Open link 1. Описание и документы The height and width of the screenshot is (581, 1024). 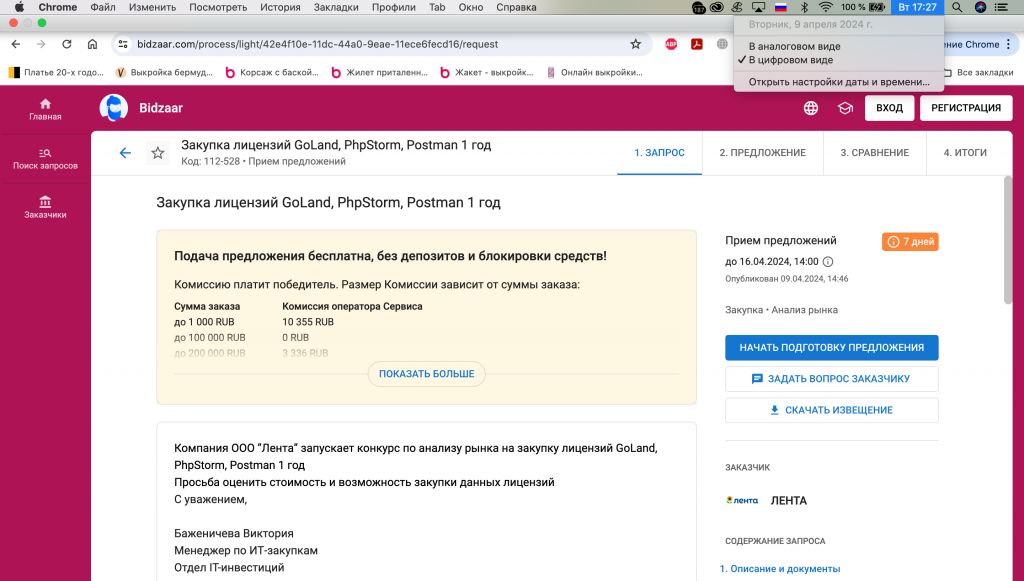click(x=780, y=569)
